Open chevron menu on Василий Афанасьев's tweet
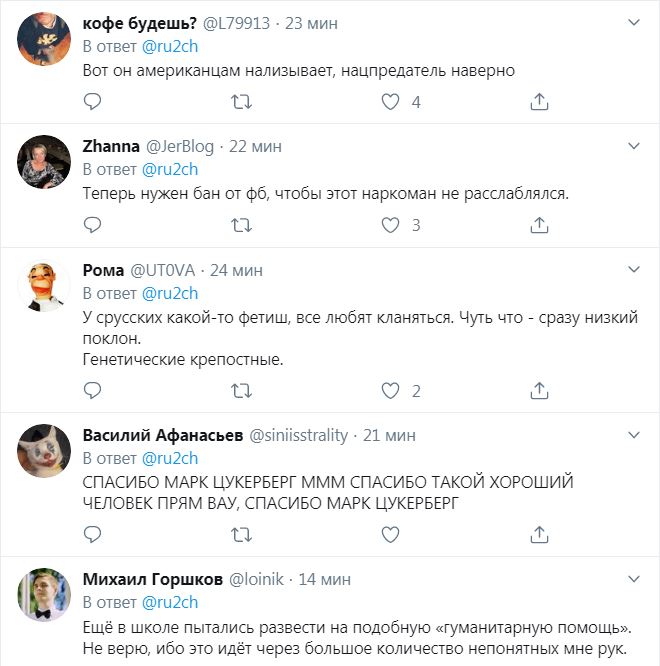Image resolution: width=660 pixels, height=666 pixels. (x=631, y=435)
